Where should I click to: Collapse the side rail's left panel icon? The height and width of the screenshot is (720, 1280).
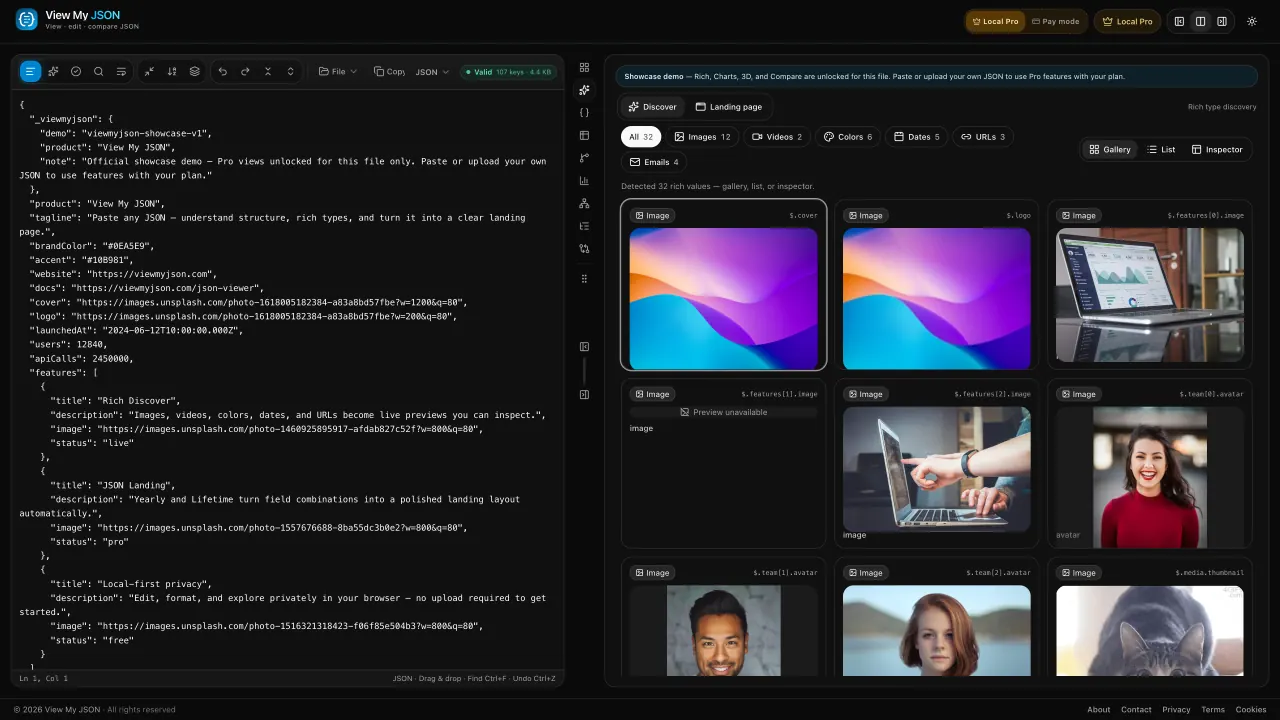584,347
